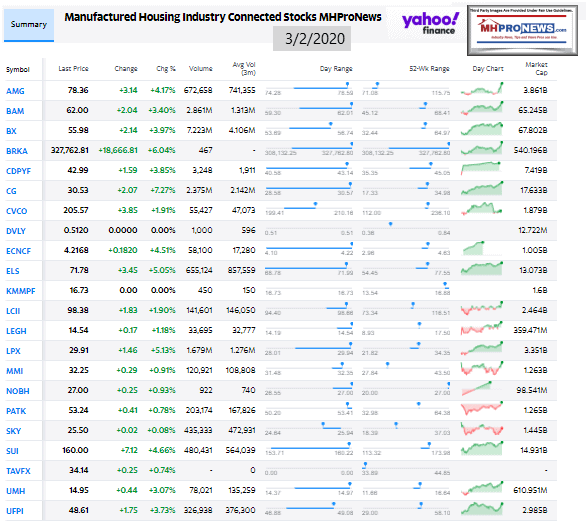Open the SUI ticker symbol link
This screenshot has width=588, height=531.
(12, 451)
